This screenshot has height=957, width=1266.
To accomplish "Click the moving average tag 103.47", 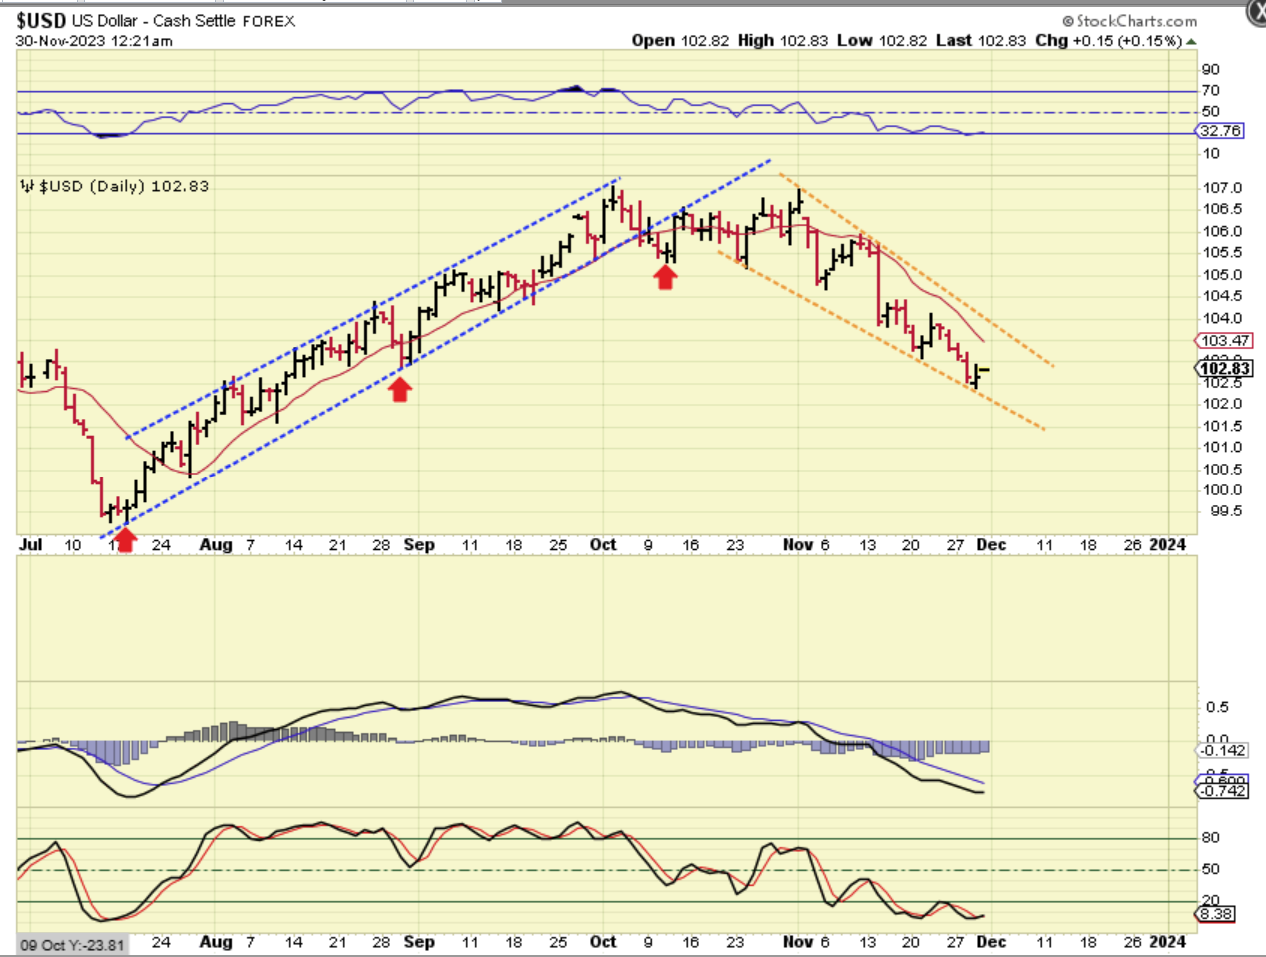I will [1226, 341].
